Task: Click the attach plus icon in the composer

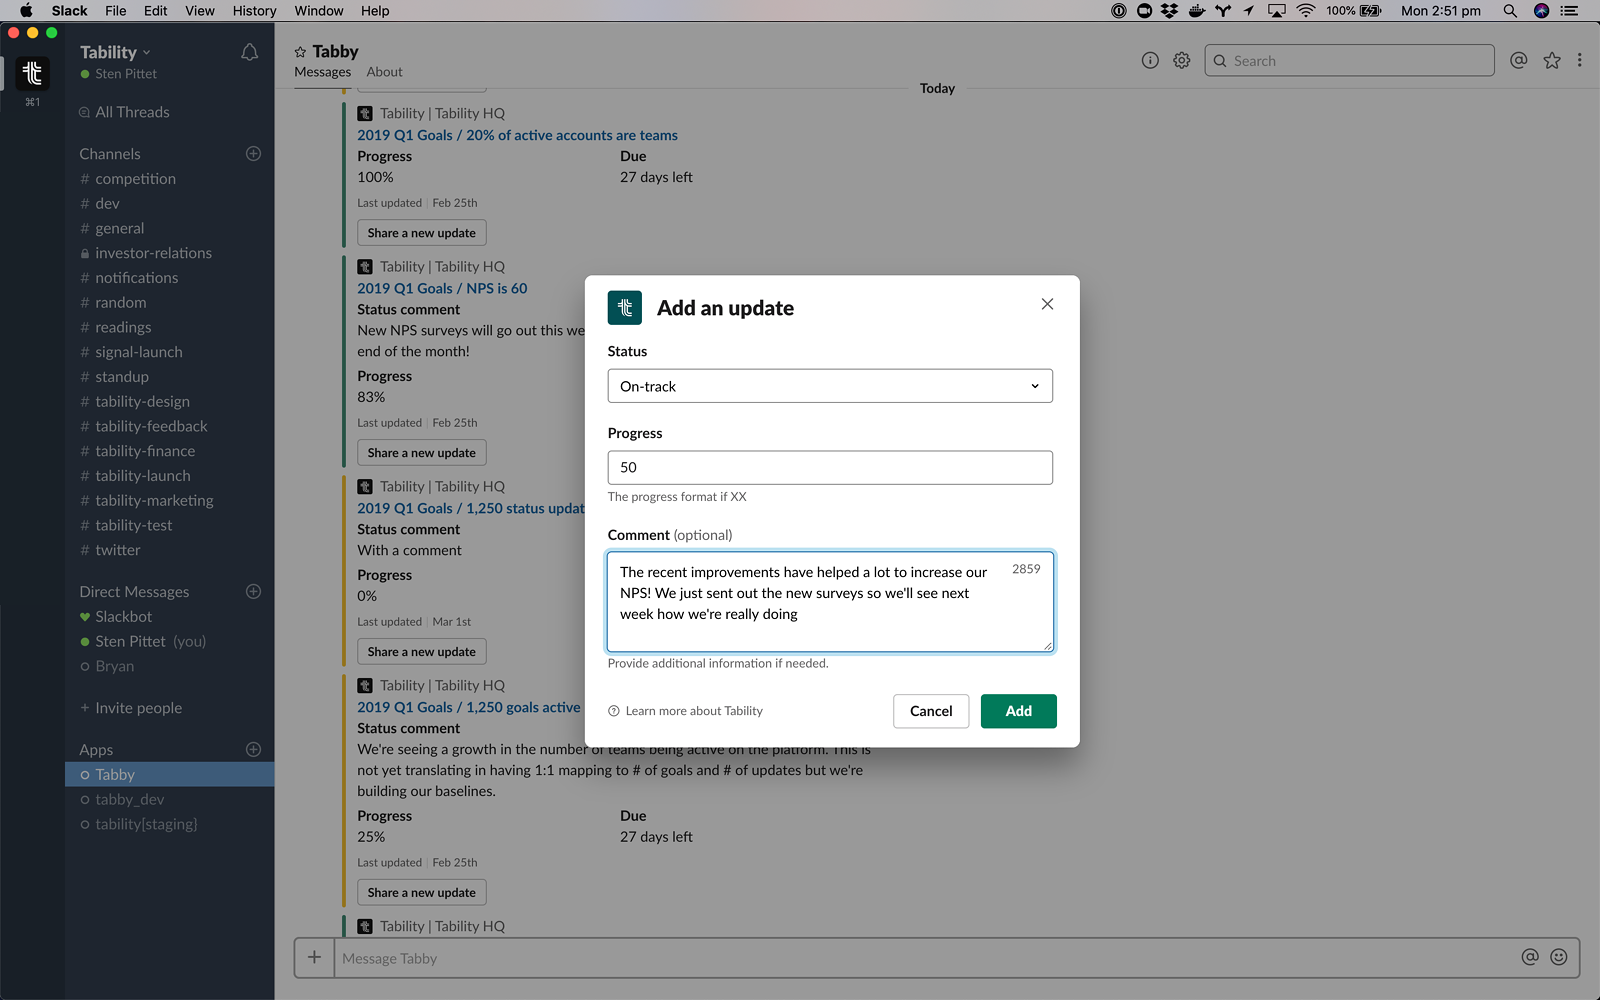Action: pyautogui.click(x=313, y=957)
